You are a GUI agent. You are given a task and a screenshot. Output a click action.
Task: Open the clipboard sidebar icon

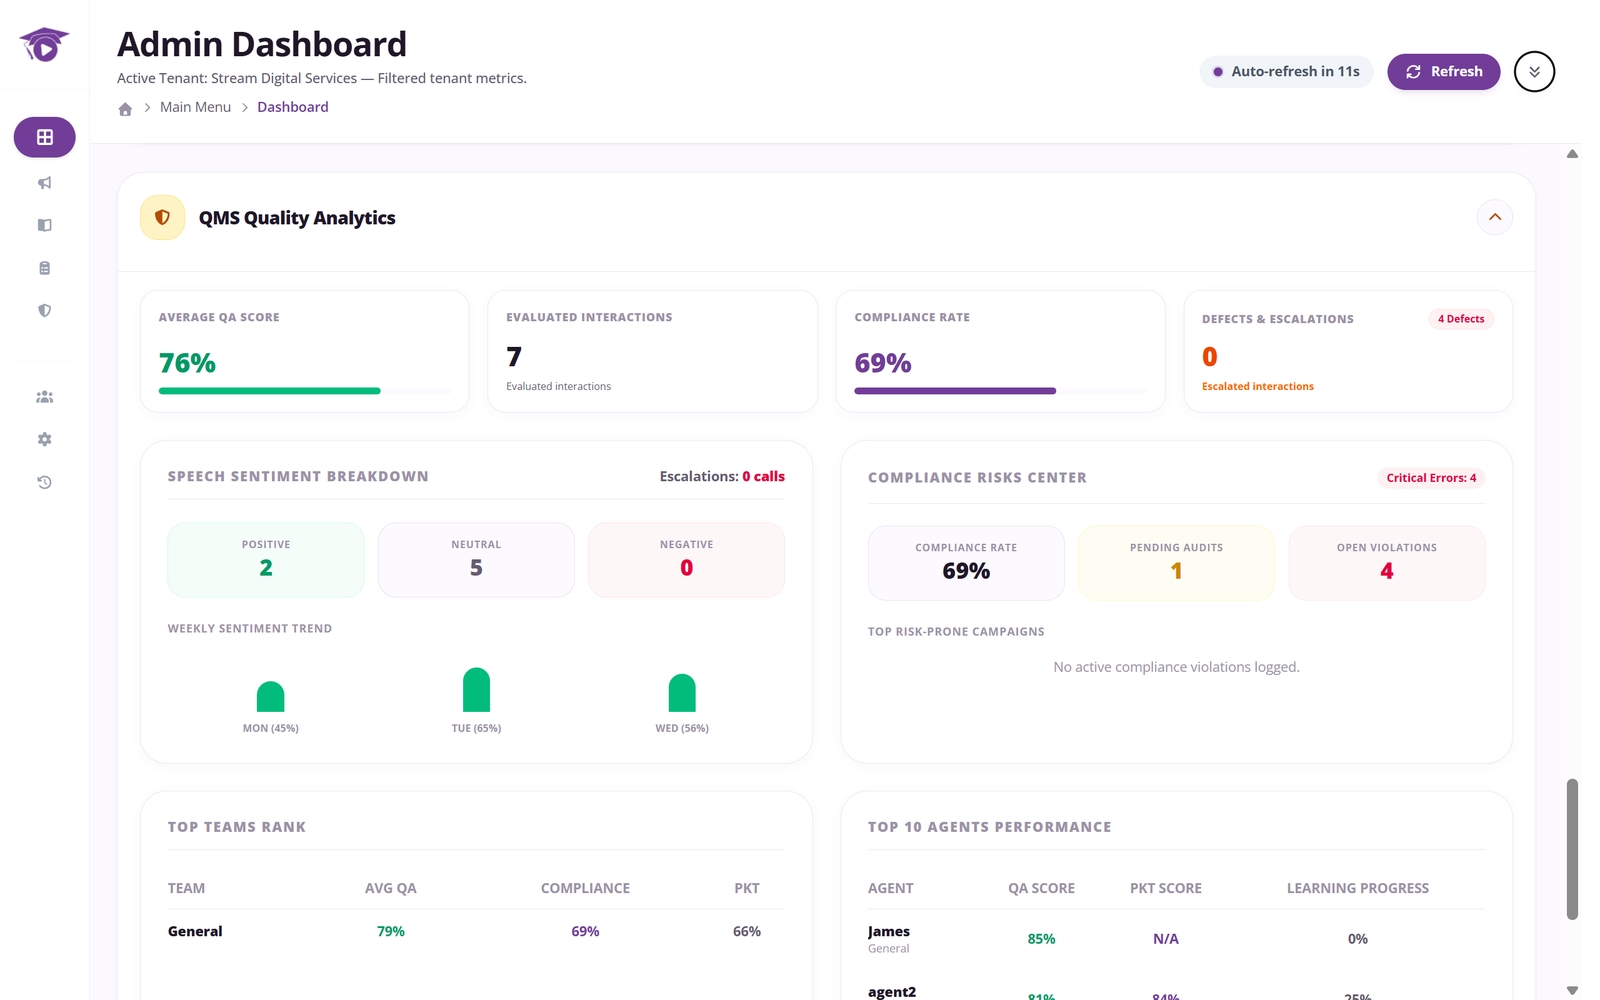(44, 268)
